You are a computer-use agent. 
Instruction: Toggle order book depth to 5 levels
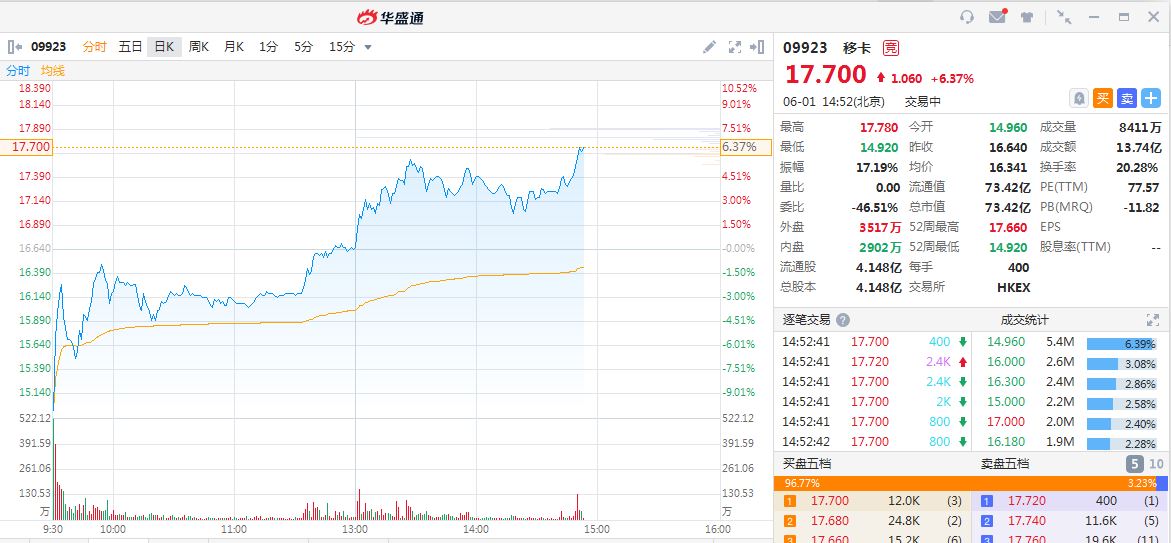1134,464
